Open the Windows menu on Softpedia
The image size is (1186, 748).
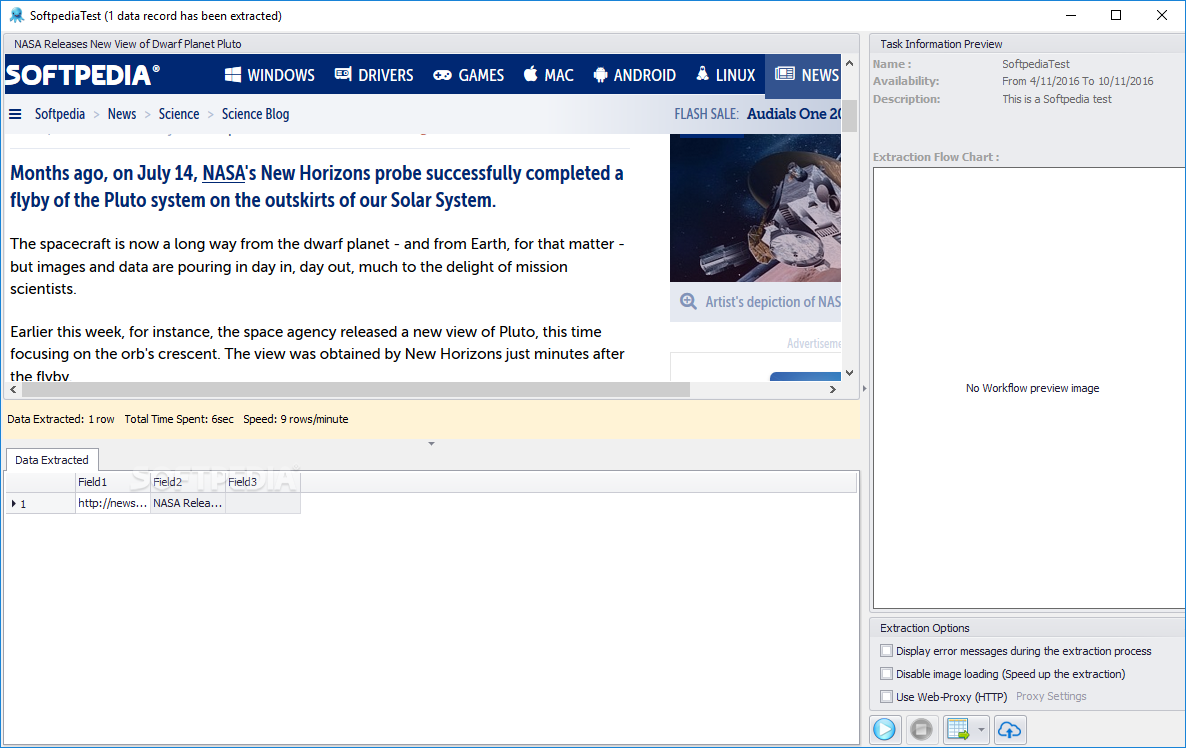click(x=270, y=75)
